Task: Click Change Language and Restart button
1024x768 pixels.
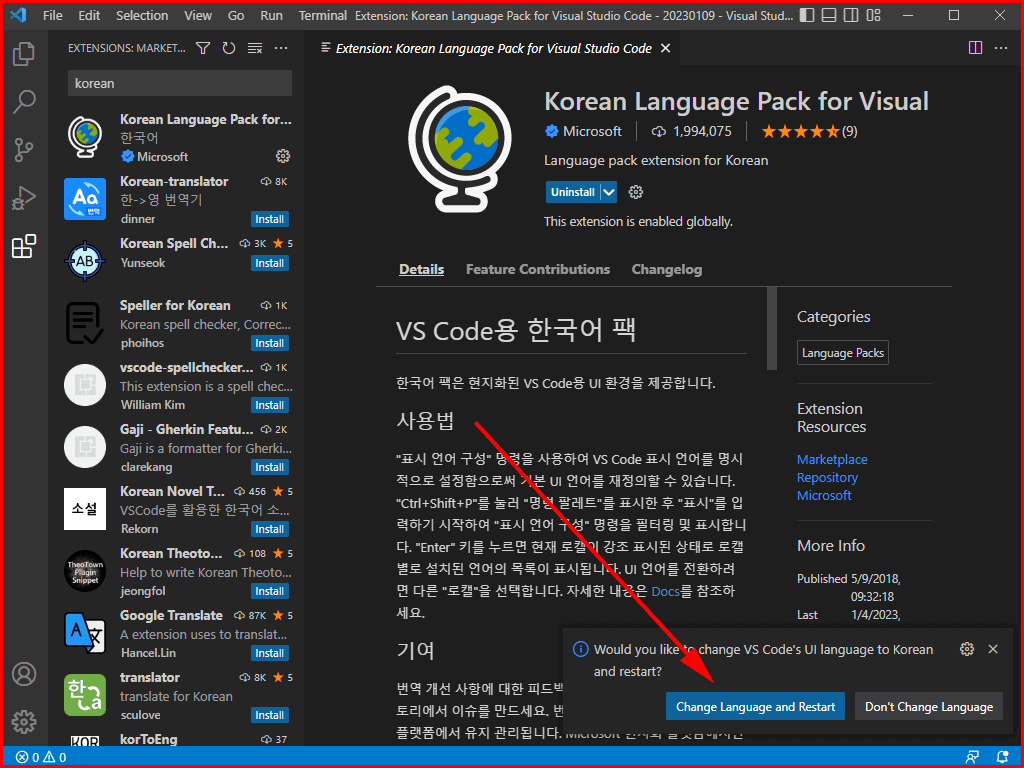Action: [756, 707]
